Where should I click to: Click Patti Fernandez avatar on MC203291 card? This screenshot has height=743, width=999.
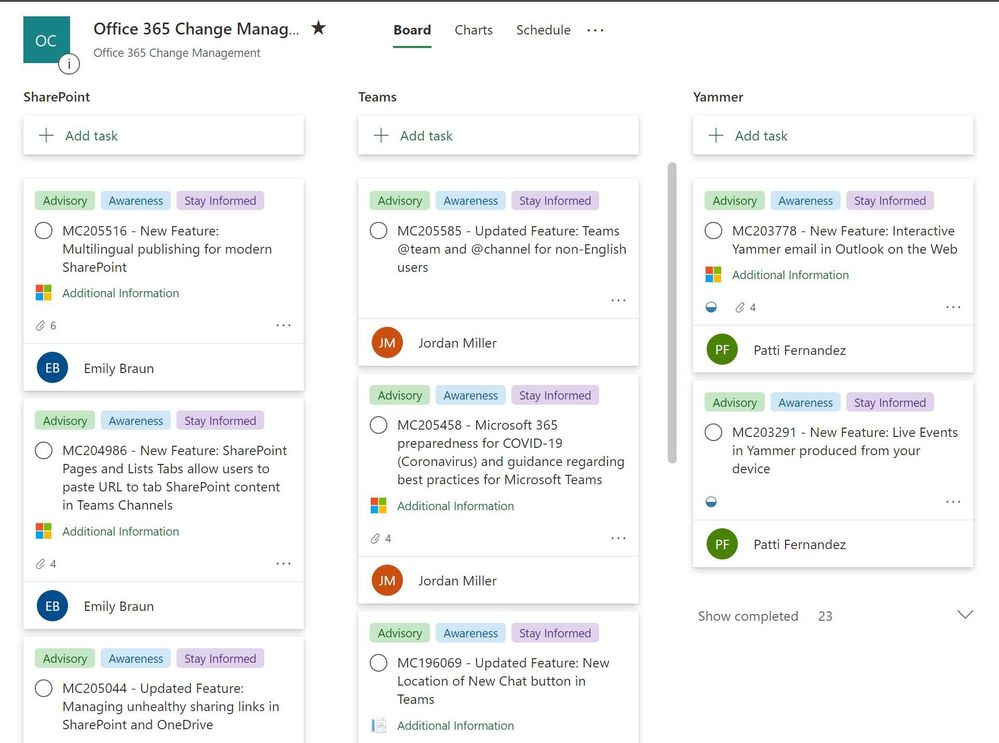coord(722,544)
